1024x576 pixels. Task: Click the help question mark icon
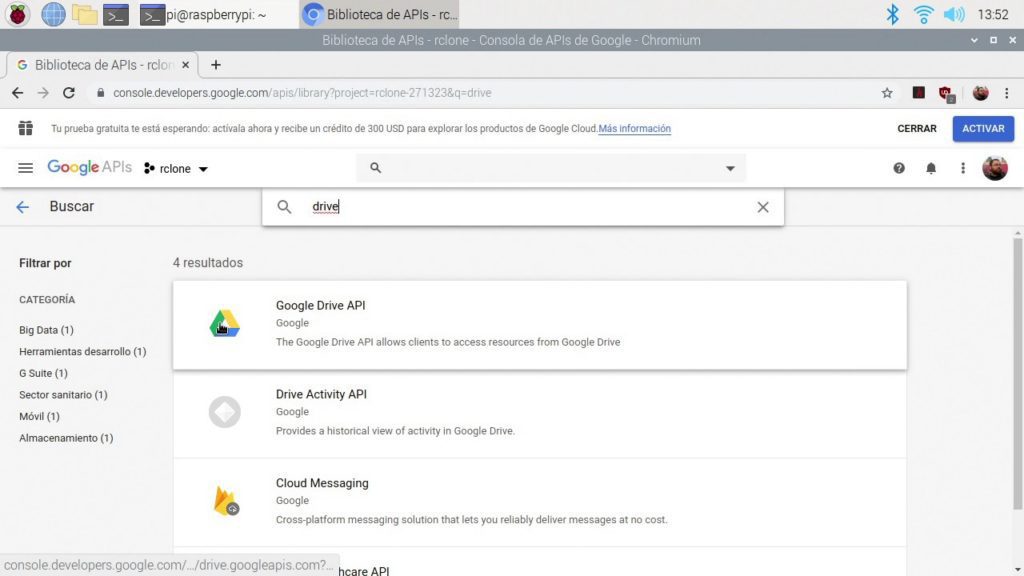coord(899,168)
